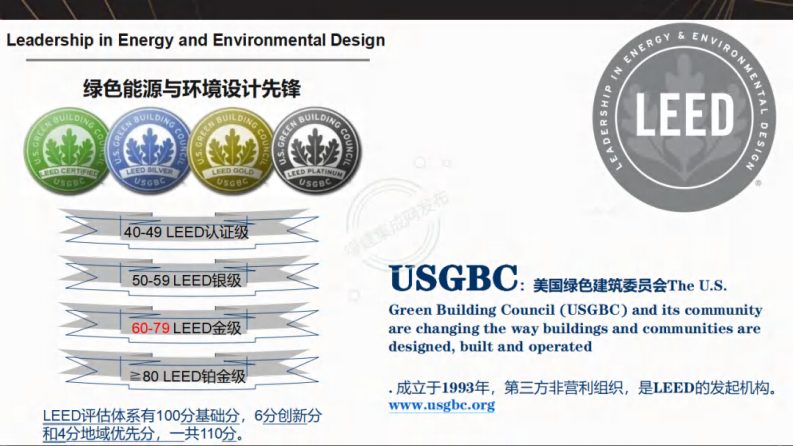Image resolution: width=793 pixels, height=446 pixels.
Task: Click the line beginning Green Building Council (USGBC)
Action: pyautogui.click(x=576, y=310)
